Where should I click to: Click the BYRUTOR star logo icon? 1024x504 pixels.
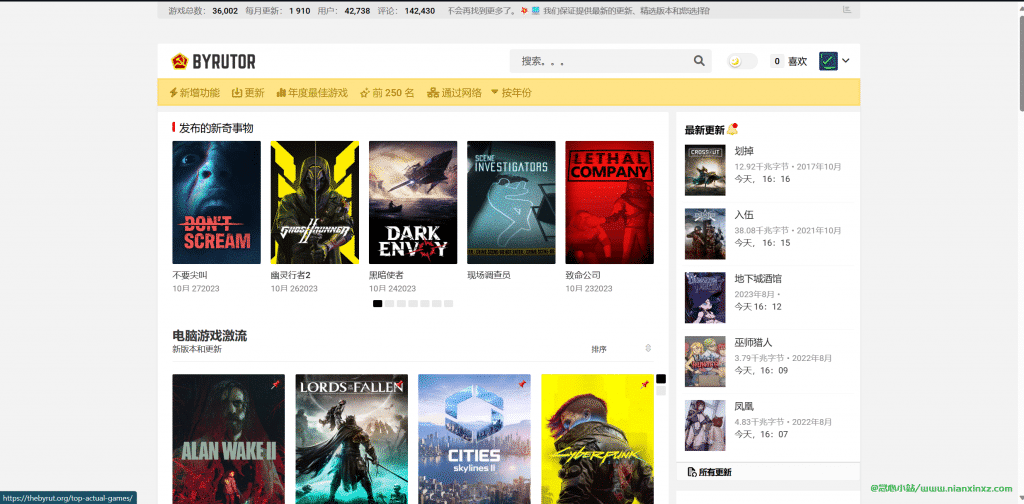pos(180,61)
